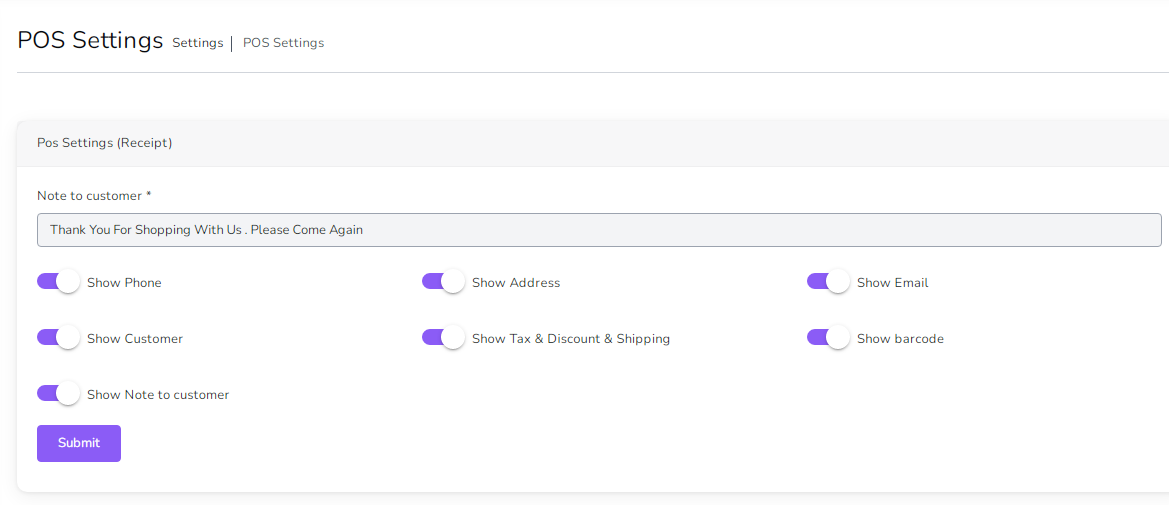Toggle the Show Note to customer switch
1169x505 pixels.
[x=58, y=394]
